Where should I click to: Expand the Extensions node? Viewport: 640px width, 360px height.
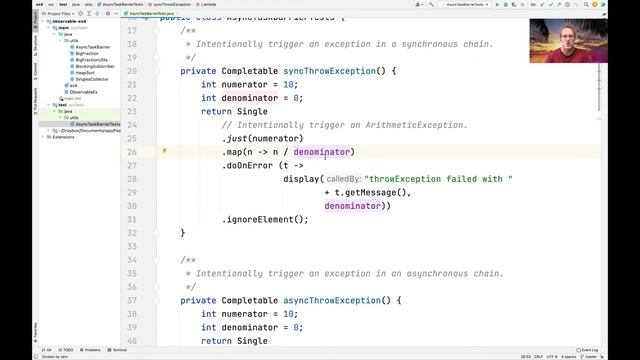(43, 137)
